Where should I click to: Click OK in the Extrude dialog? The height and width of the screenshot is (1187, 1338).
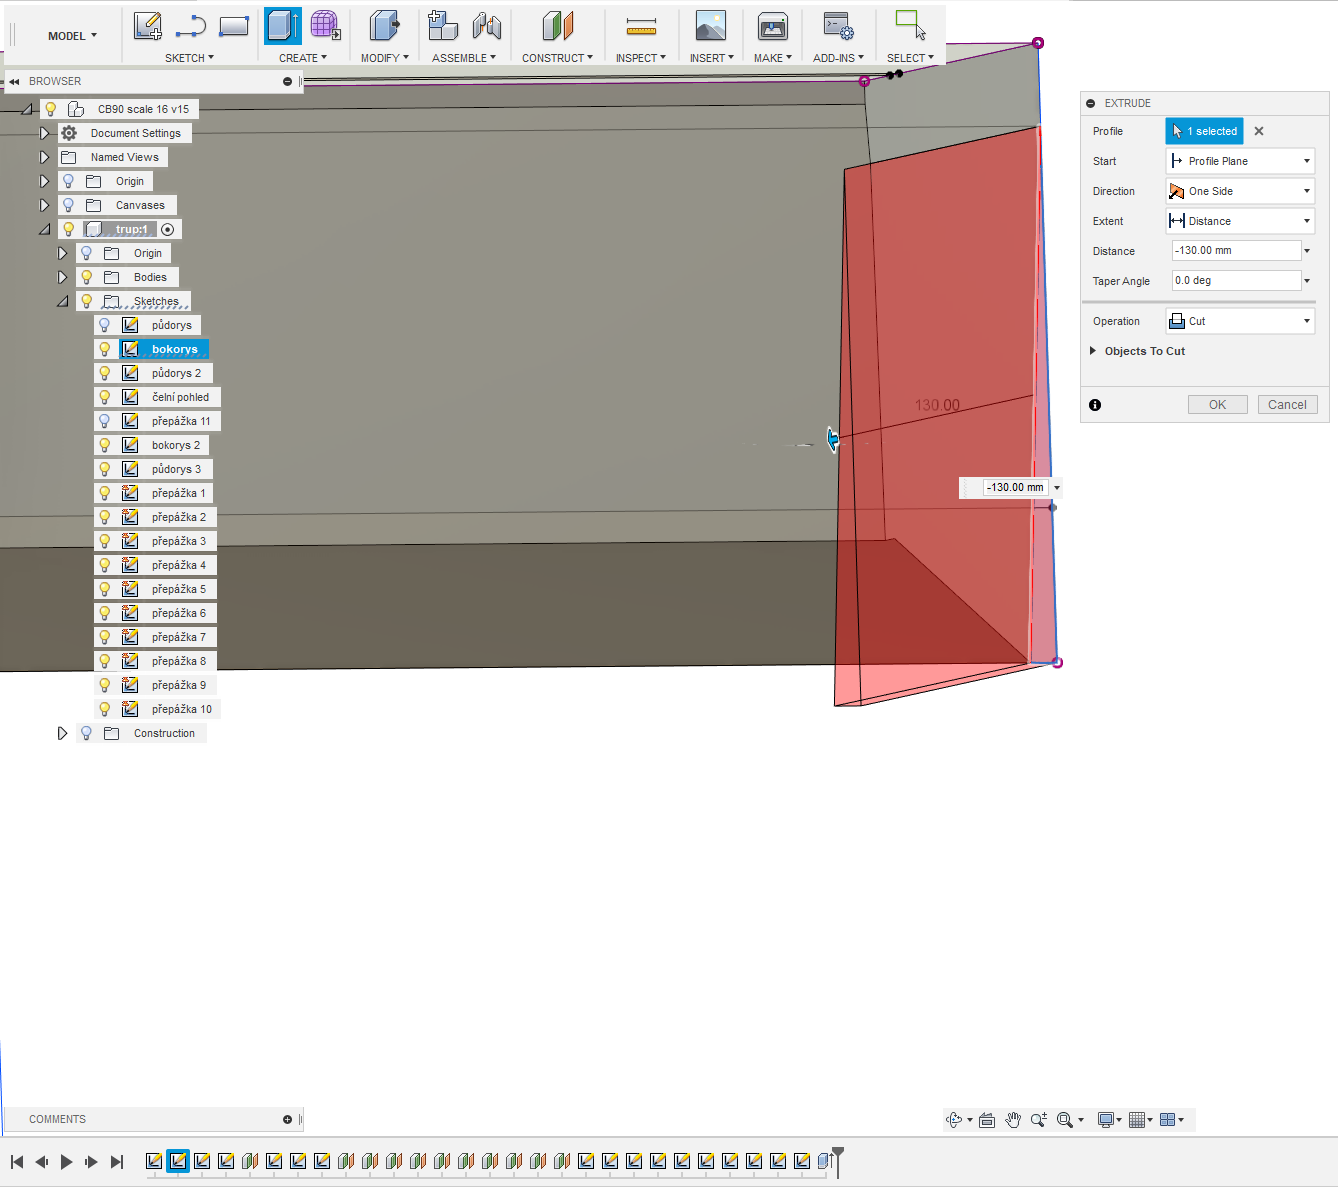click(1217, 405)
